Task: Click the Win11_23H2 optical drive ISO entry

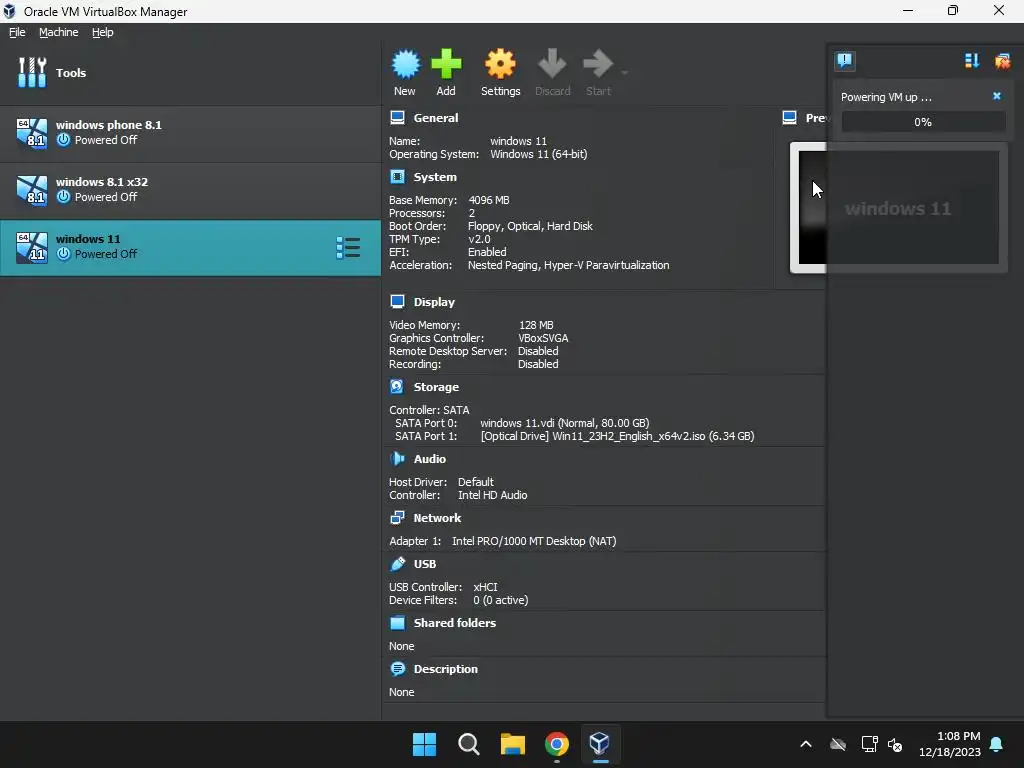Action: pos(617,436)
